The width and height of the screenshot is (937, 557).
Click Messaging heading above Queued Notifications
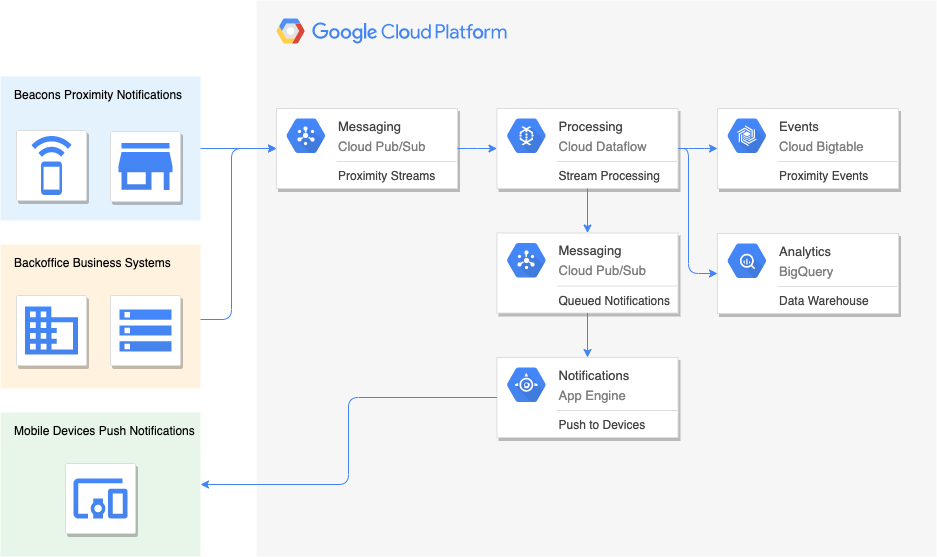(590, 251)
